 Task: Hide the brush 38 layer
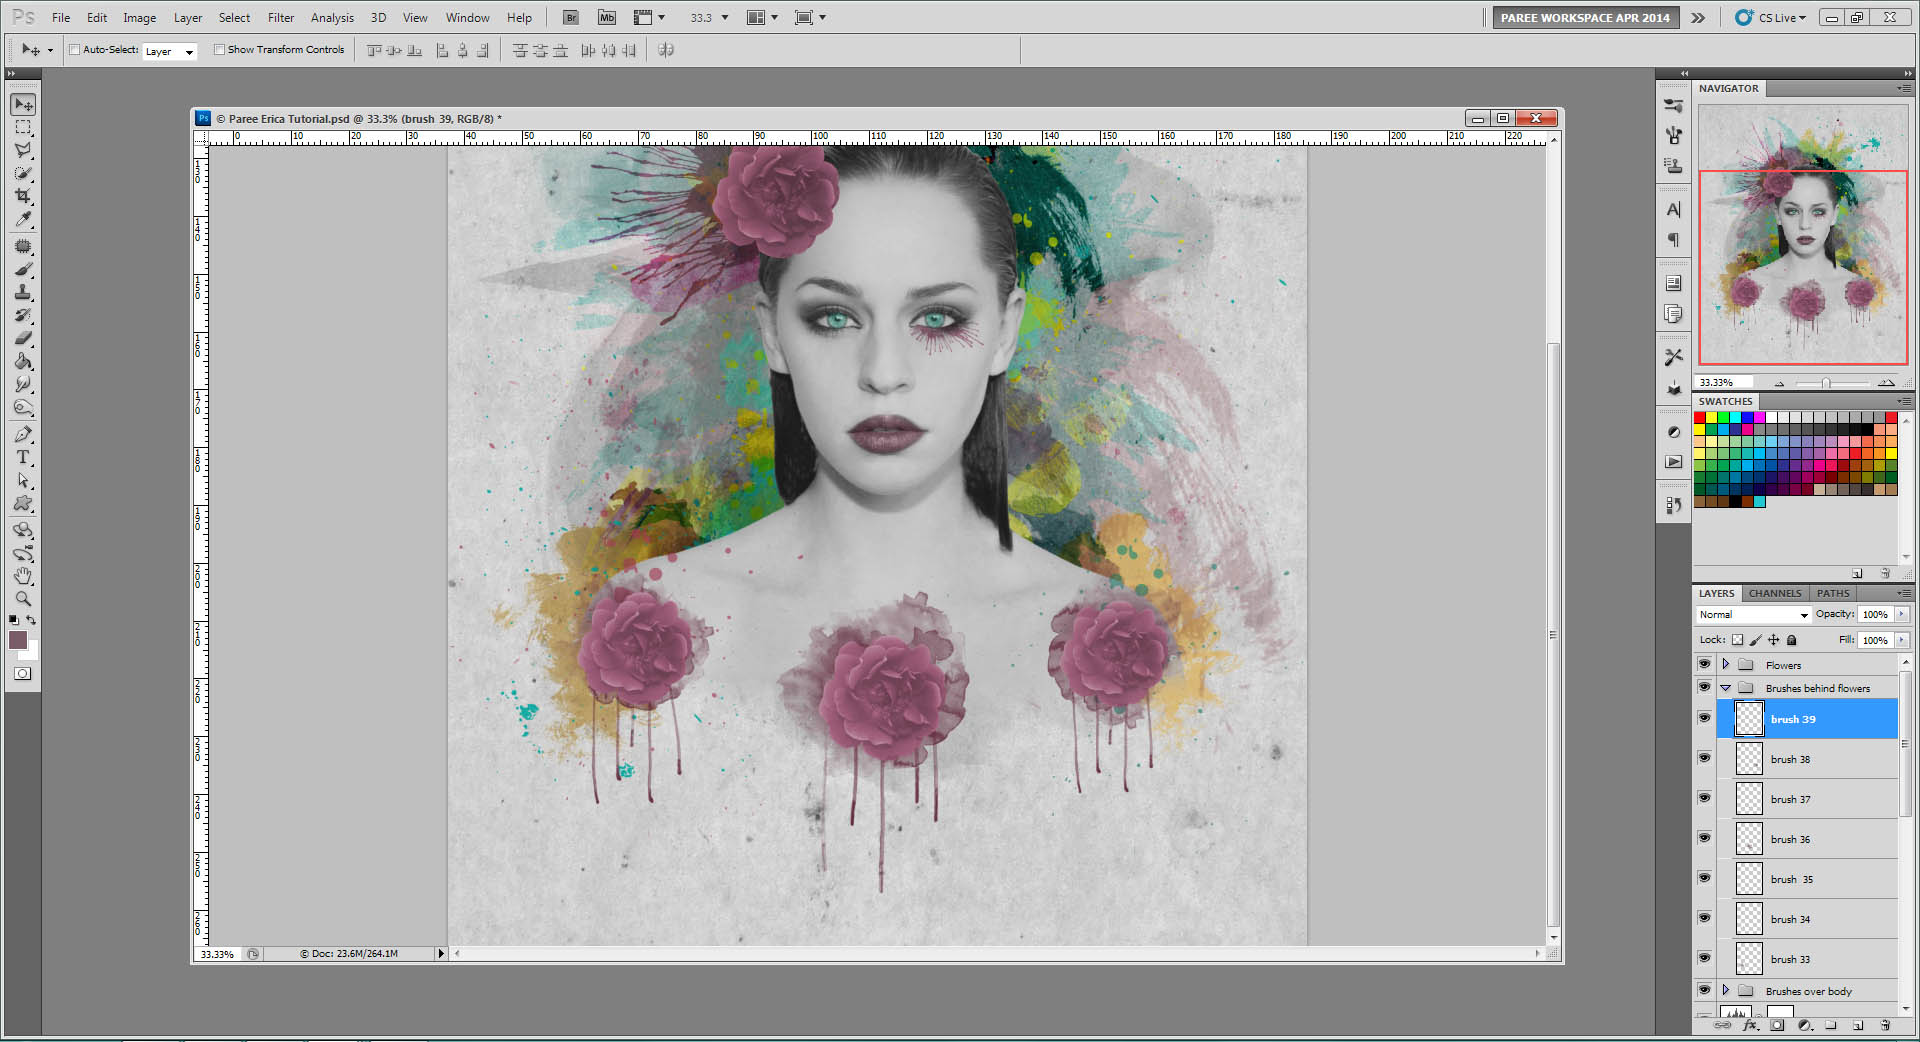point(1704,758)
